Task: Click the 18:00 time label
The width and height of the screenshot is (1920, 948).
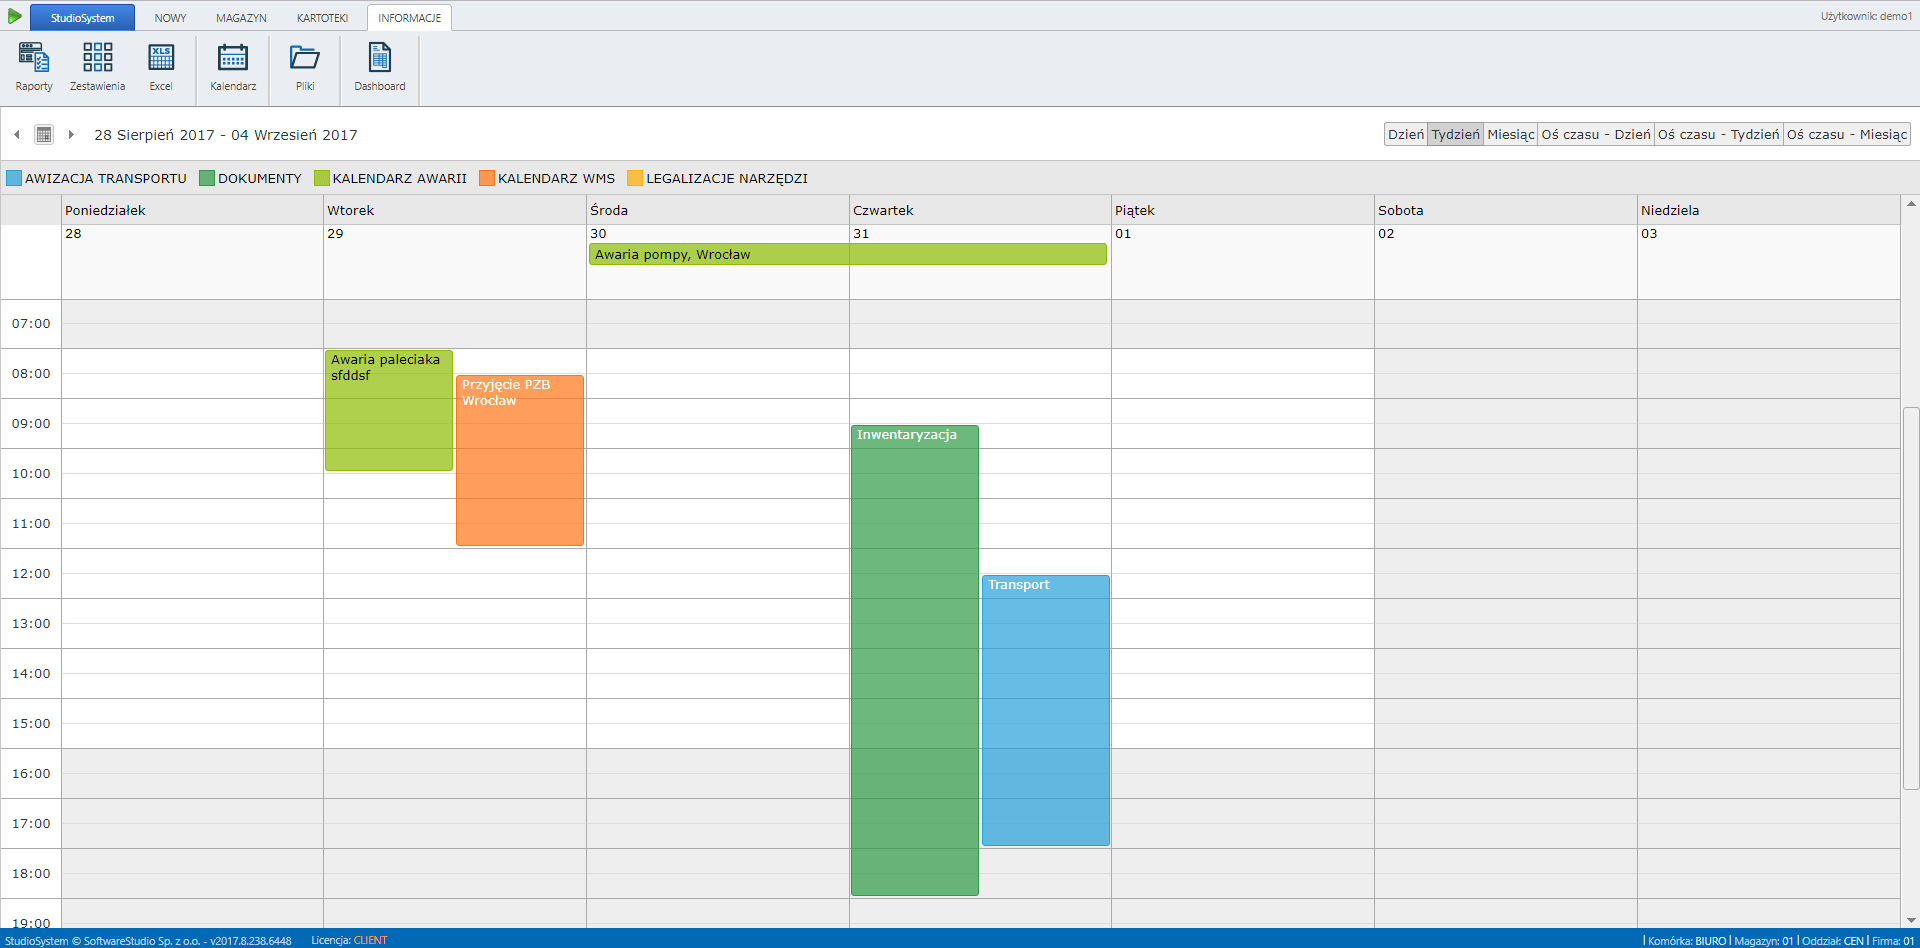Action: click(x=31, y=873)
